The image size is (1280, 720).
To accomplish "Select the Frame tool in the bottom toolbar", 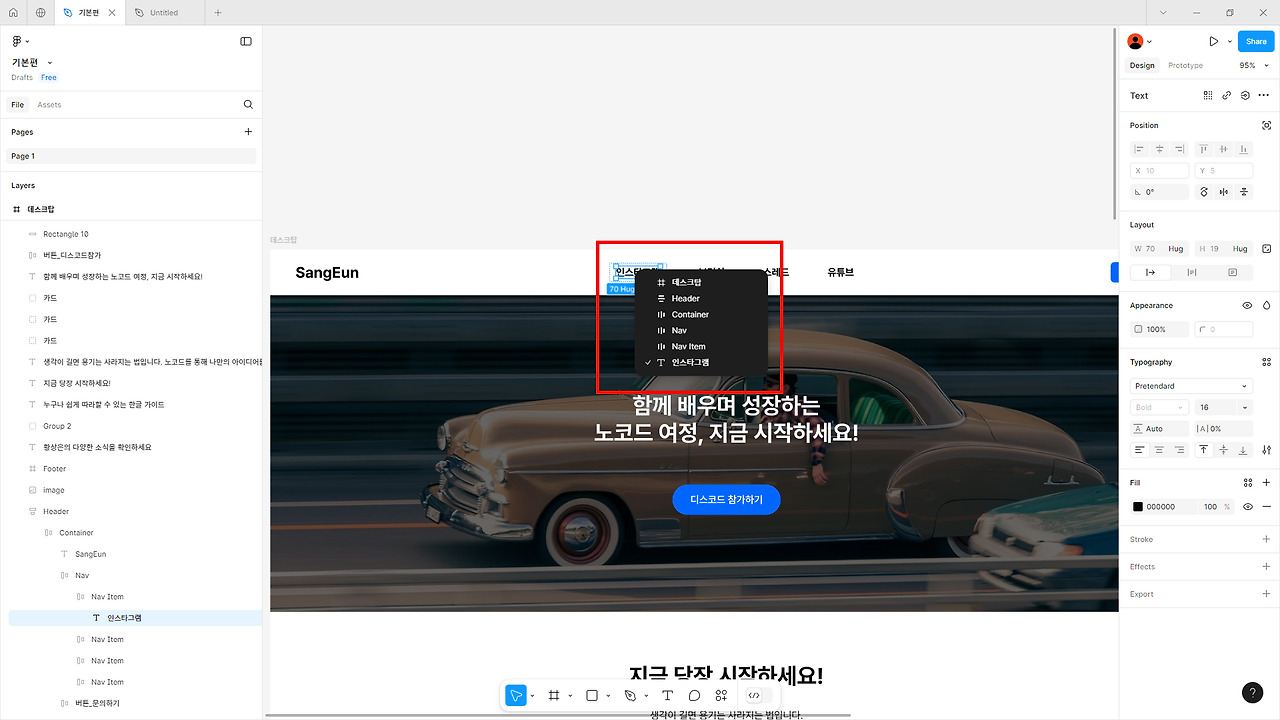I will coord(556,695).
